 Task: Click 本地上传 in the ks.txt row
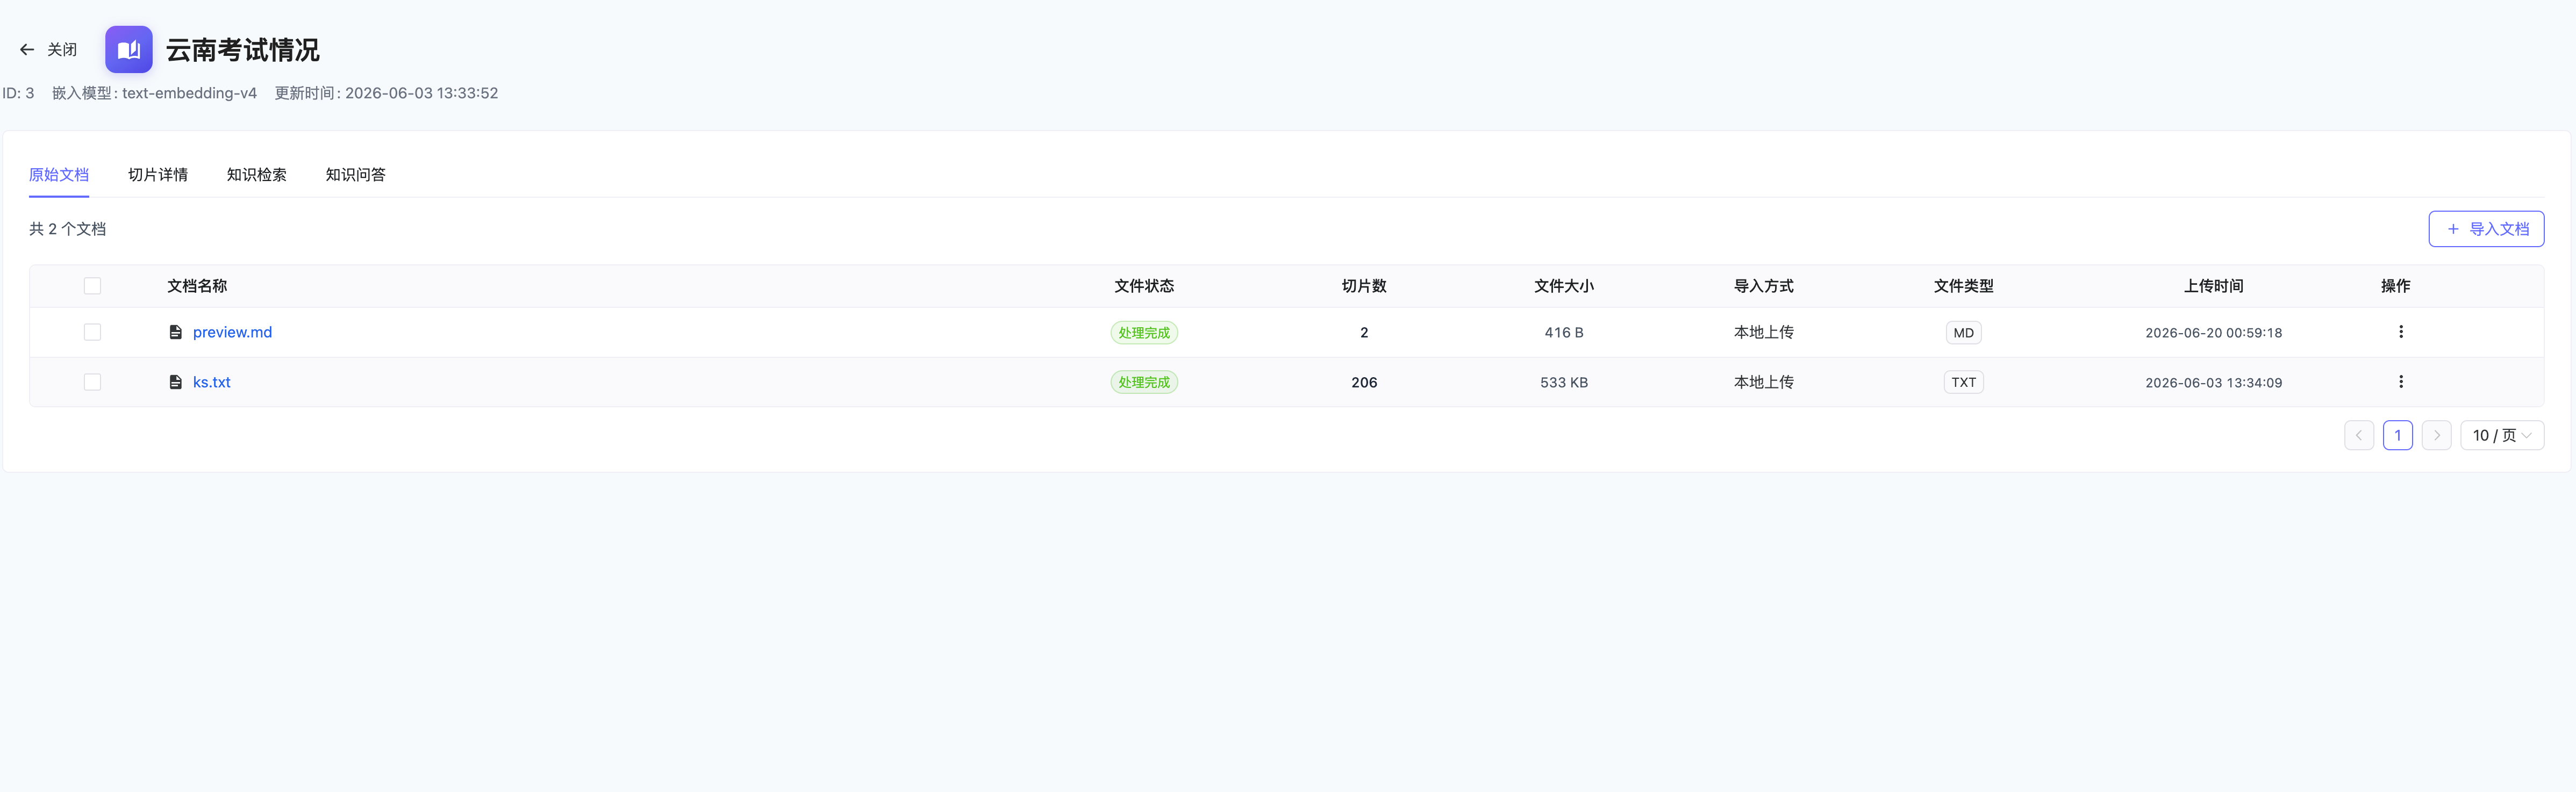1763,382
